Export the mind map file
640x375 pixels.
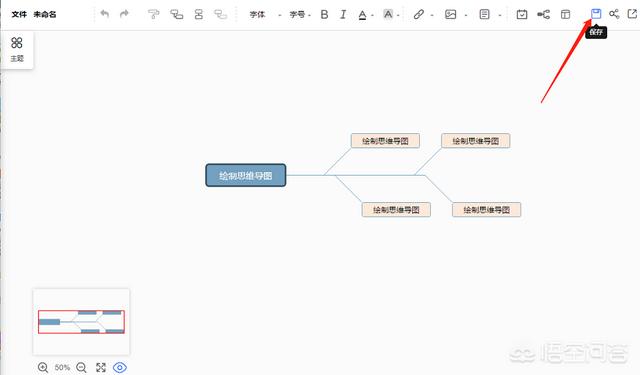point(632,14)
